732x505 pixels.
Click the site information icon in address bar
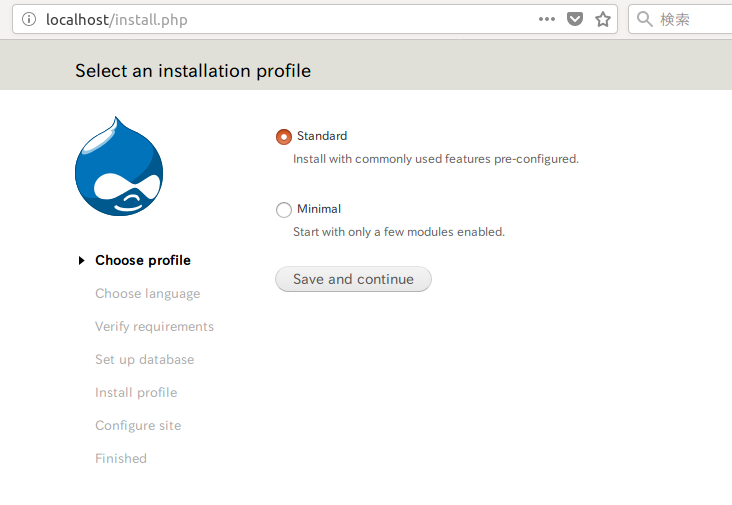pos(29,19)
